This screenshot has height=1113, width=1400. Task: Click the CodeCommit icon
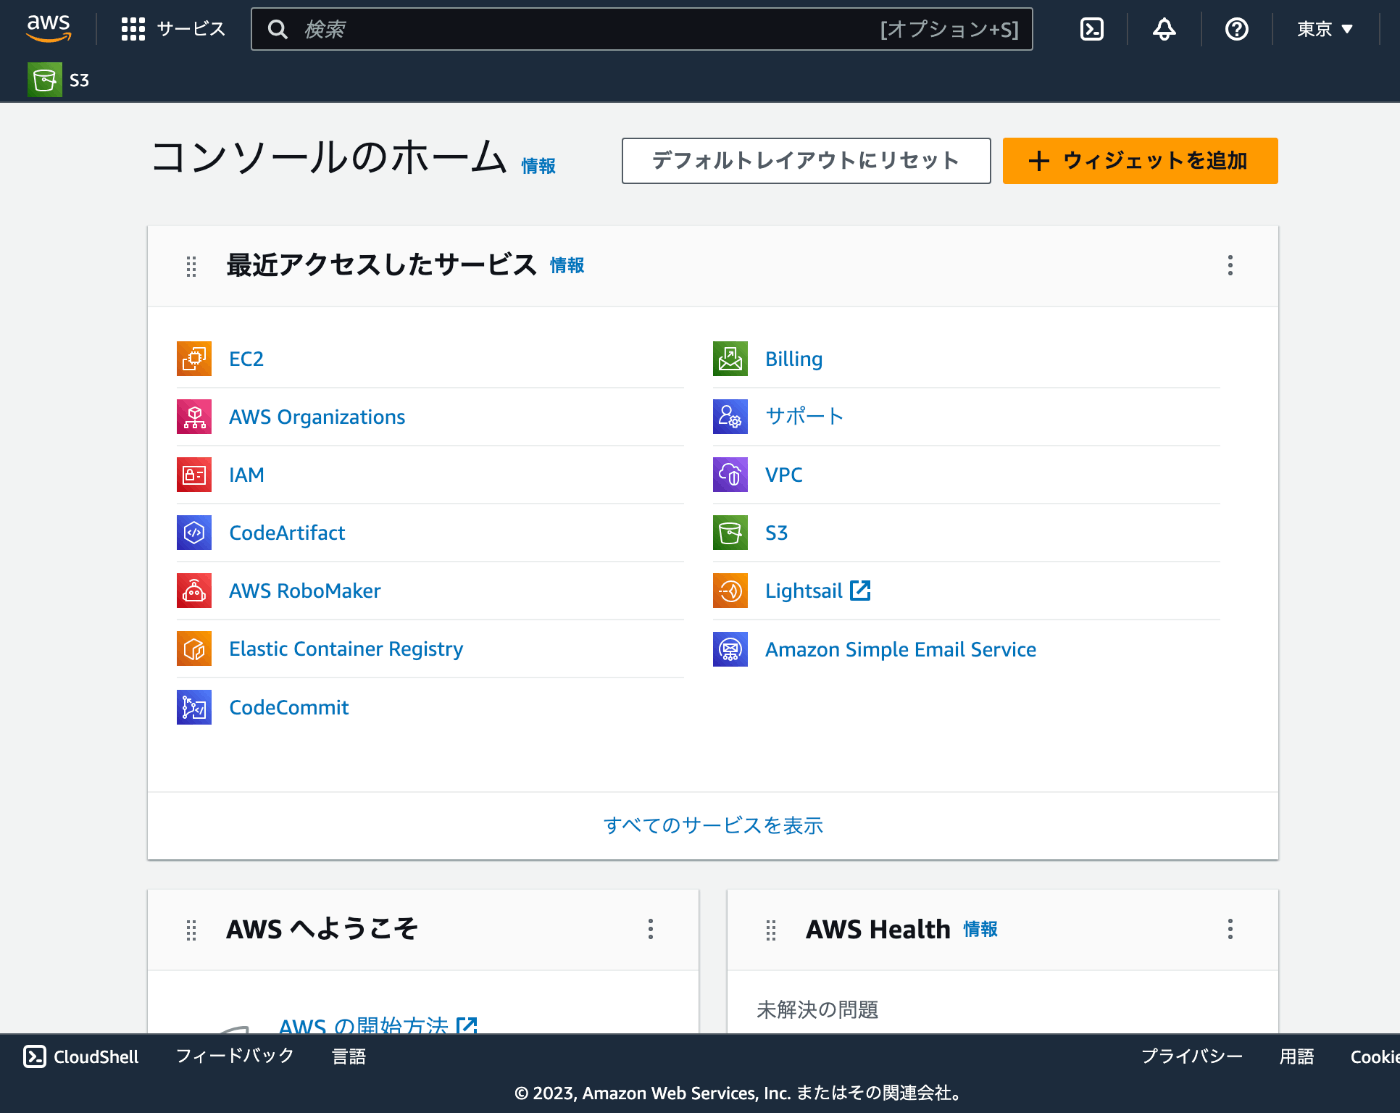click(194, 707)
